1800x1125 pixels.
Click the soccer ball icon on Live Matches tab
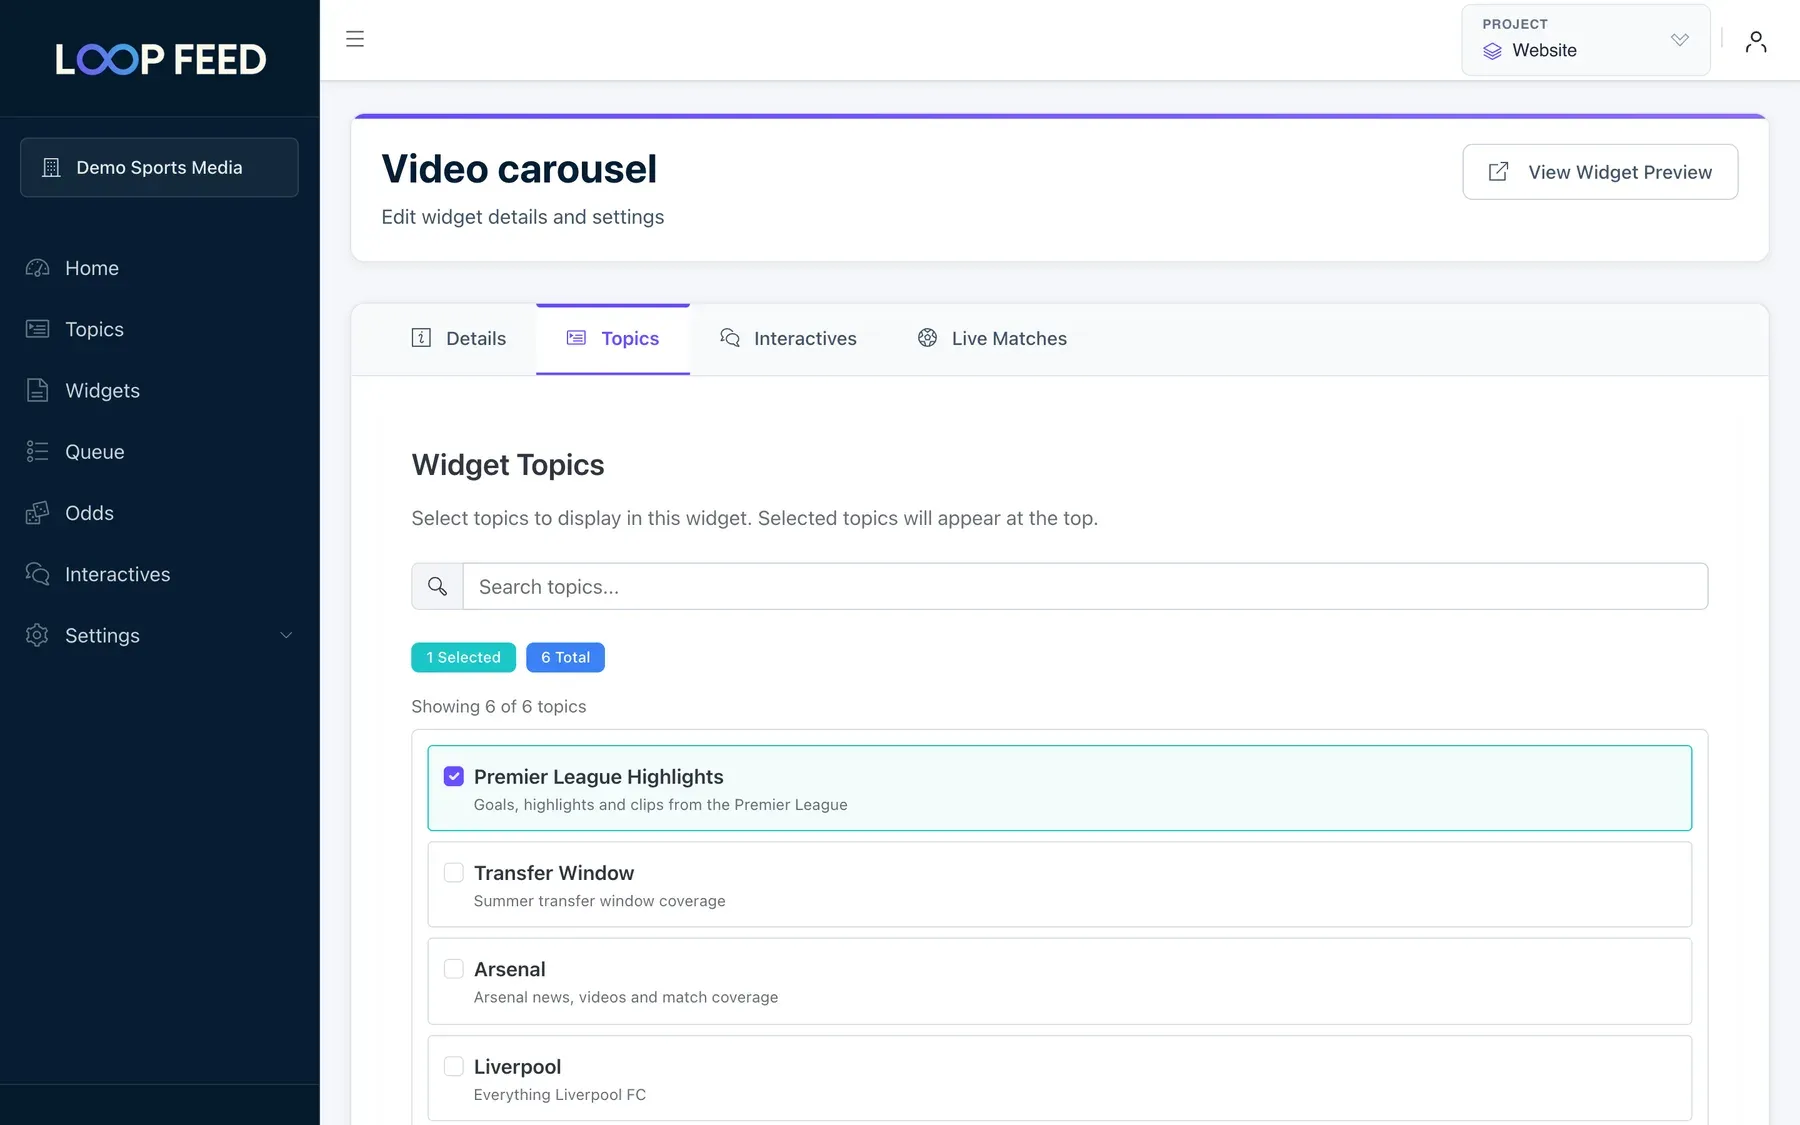(927, 338)
